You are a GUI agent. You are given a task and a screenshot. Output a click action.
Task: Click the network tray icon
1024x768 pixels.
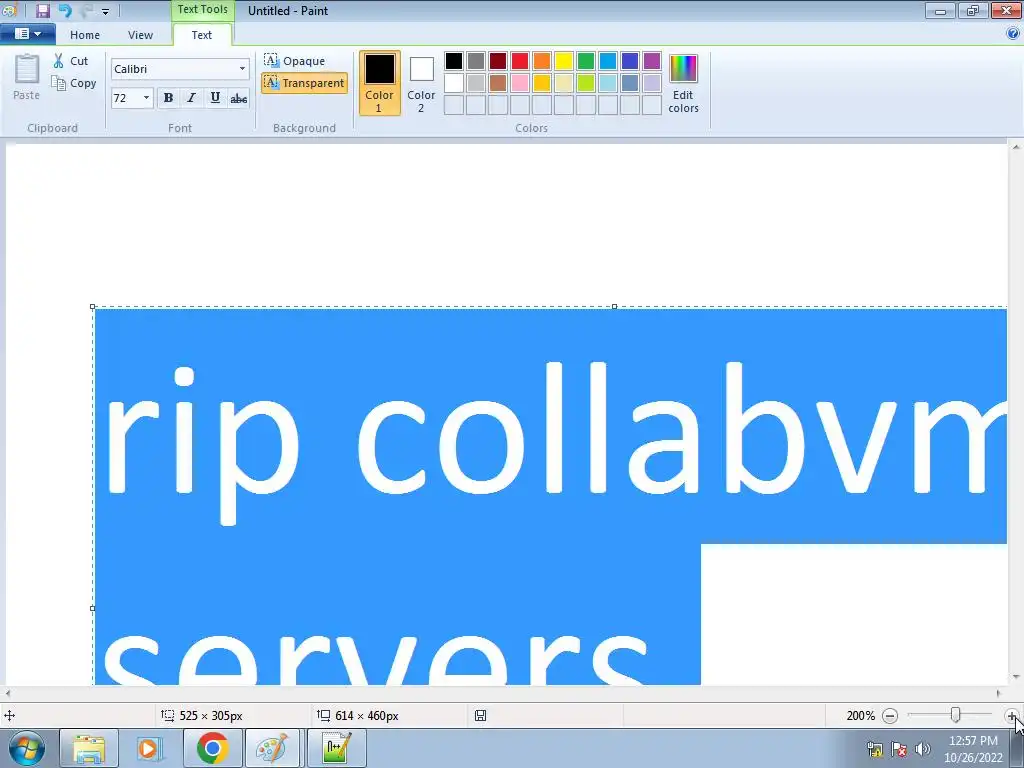pyautogui.click(x=874, y=749)
